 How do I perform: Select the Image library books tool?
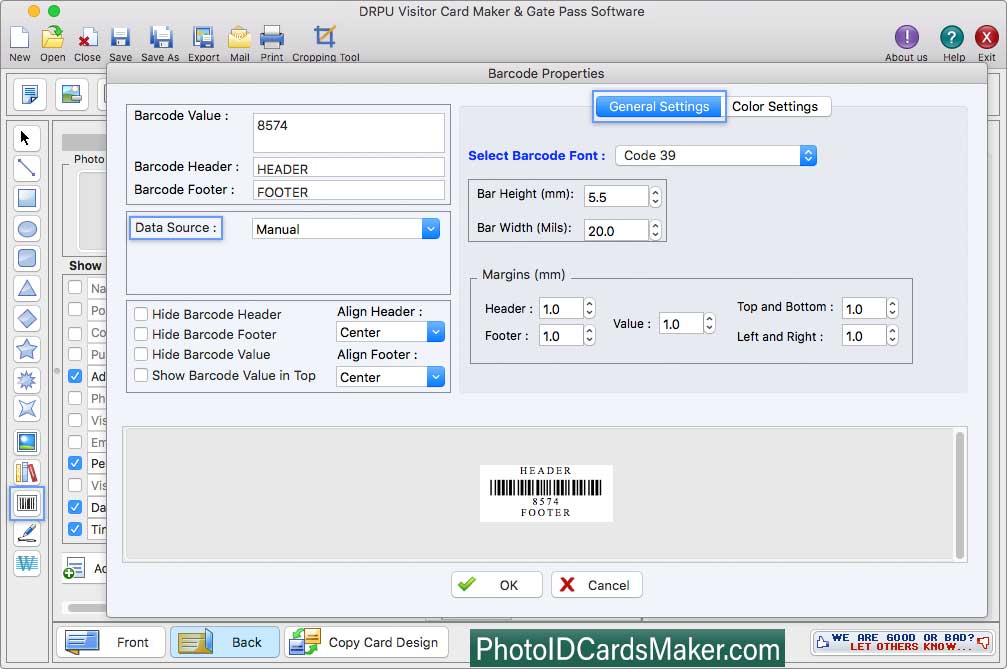click(26, 473)
